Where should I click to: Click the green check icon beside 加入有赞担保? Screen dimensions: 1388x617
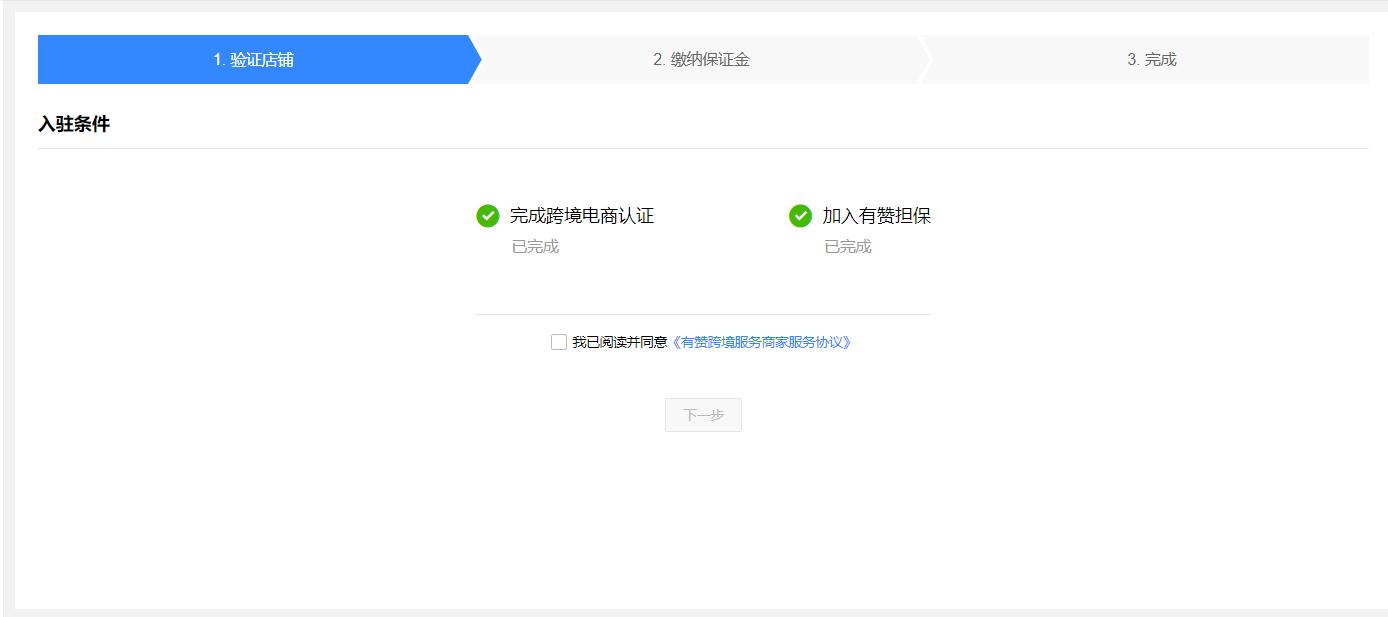click(800, 216)
